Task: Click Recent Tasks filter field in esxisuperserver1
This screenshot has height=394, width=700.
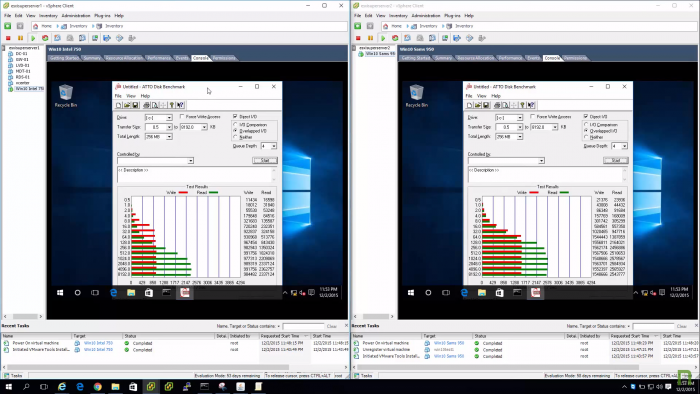Action: tap(303, 326)
